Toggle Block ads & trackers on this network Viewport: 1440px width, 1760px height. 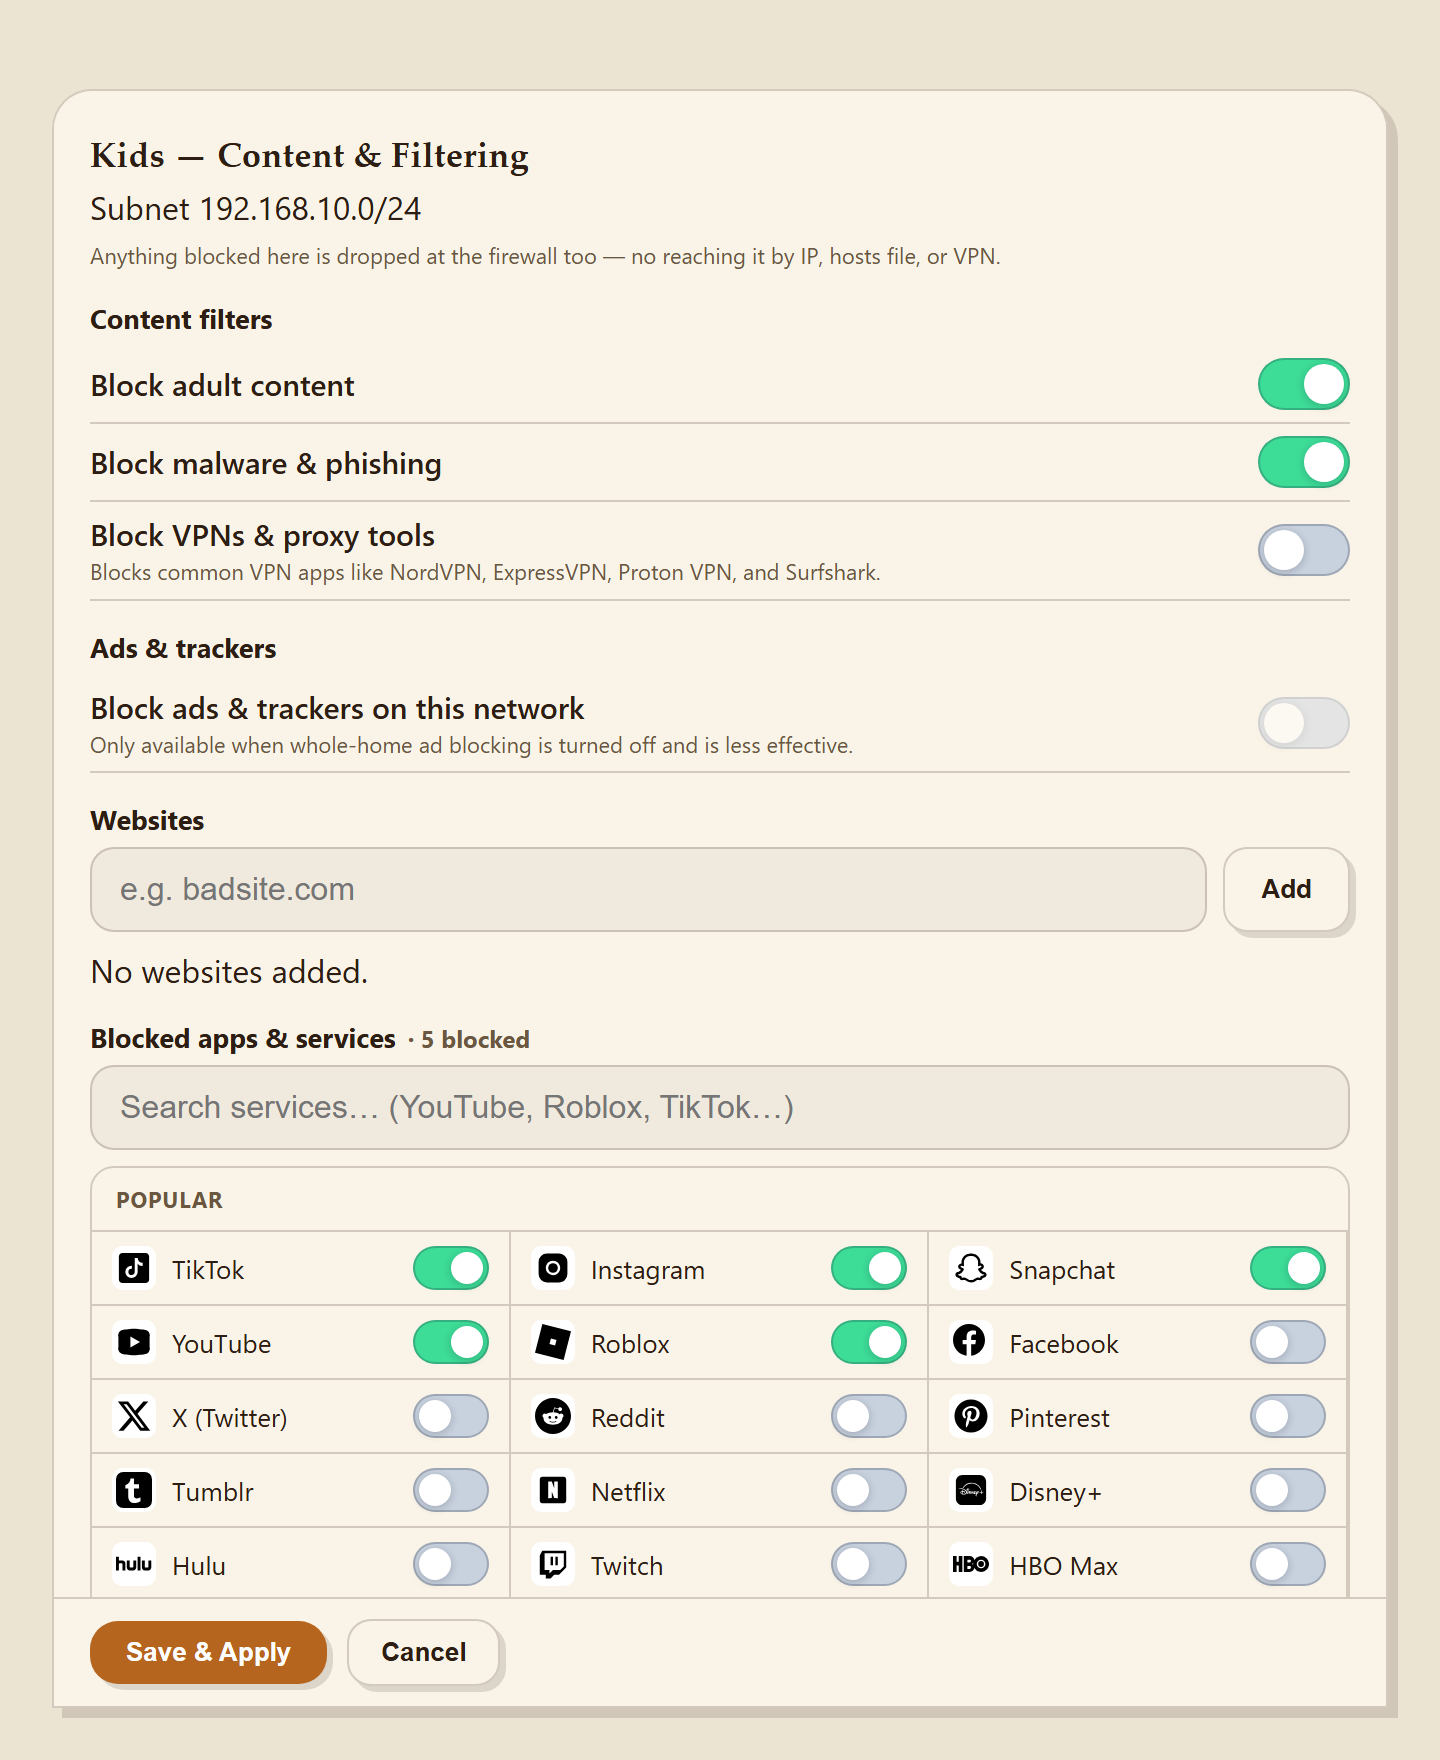(1303, 723)
